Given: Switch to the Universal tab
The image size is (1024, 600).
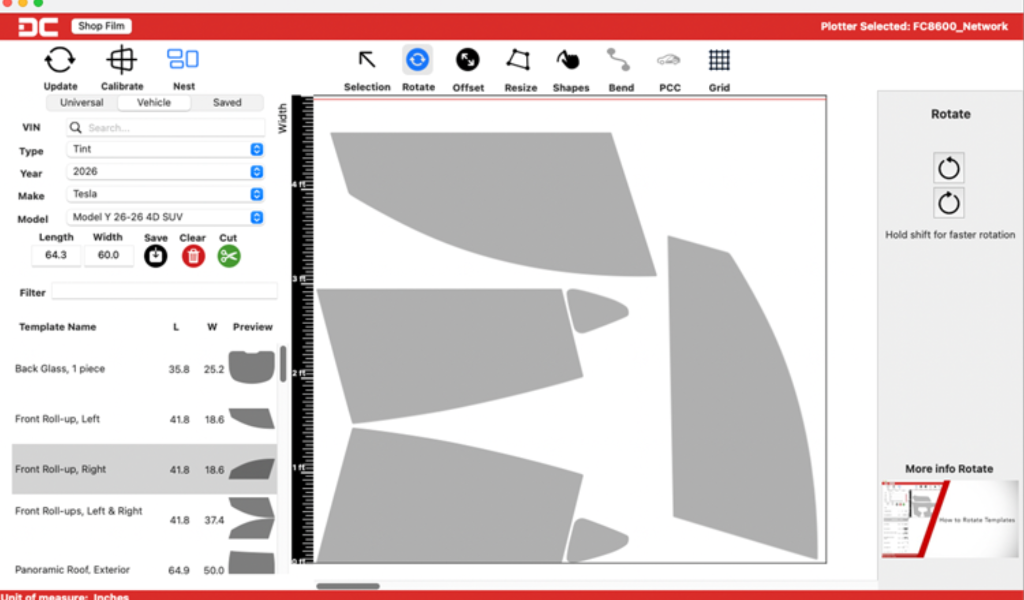Looking at the screenshot, I should [82, 103].
